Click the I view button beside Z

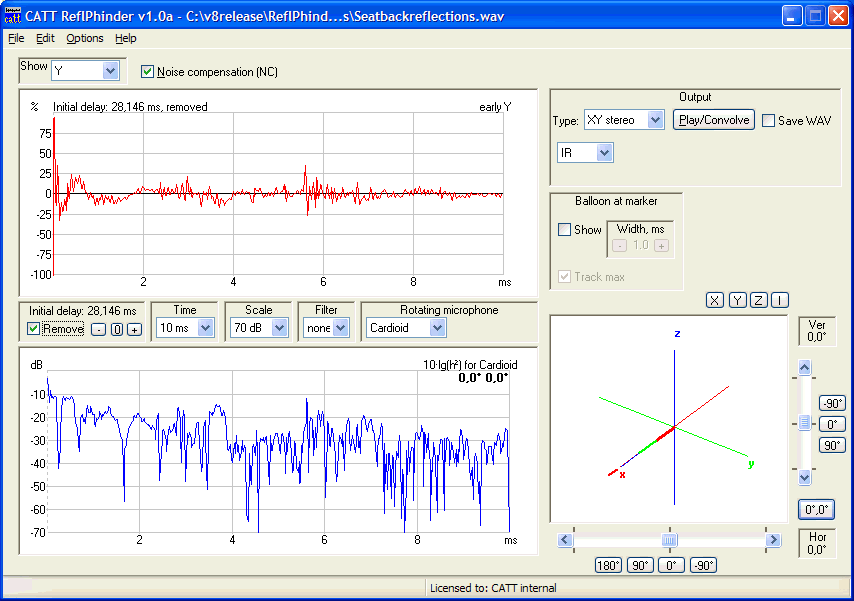(779, 300)
